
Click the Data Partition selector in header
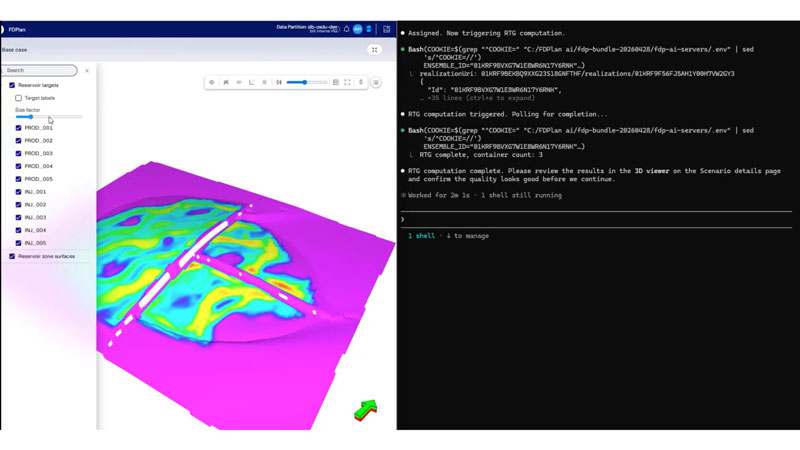coord(307,29)
